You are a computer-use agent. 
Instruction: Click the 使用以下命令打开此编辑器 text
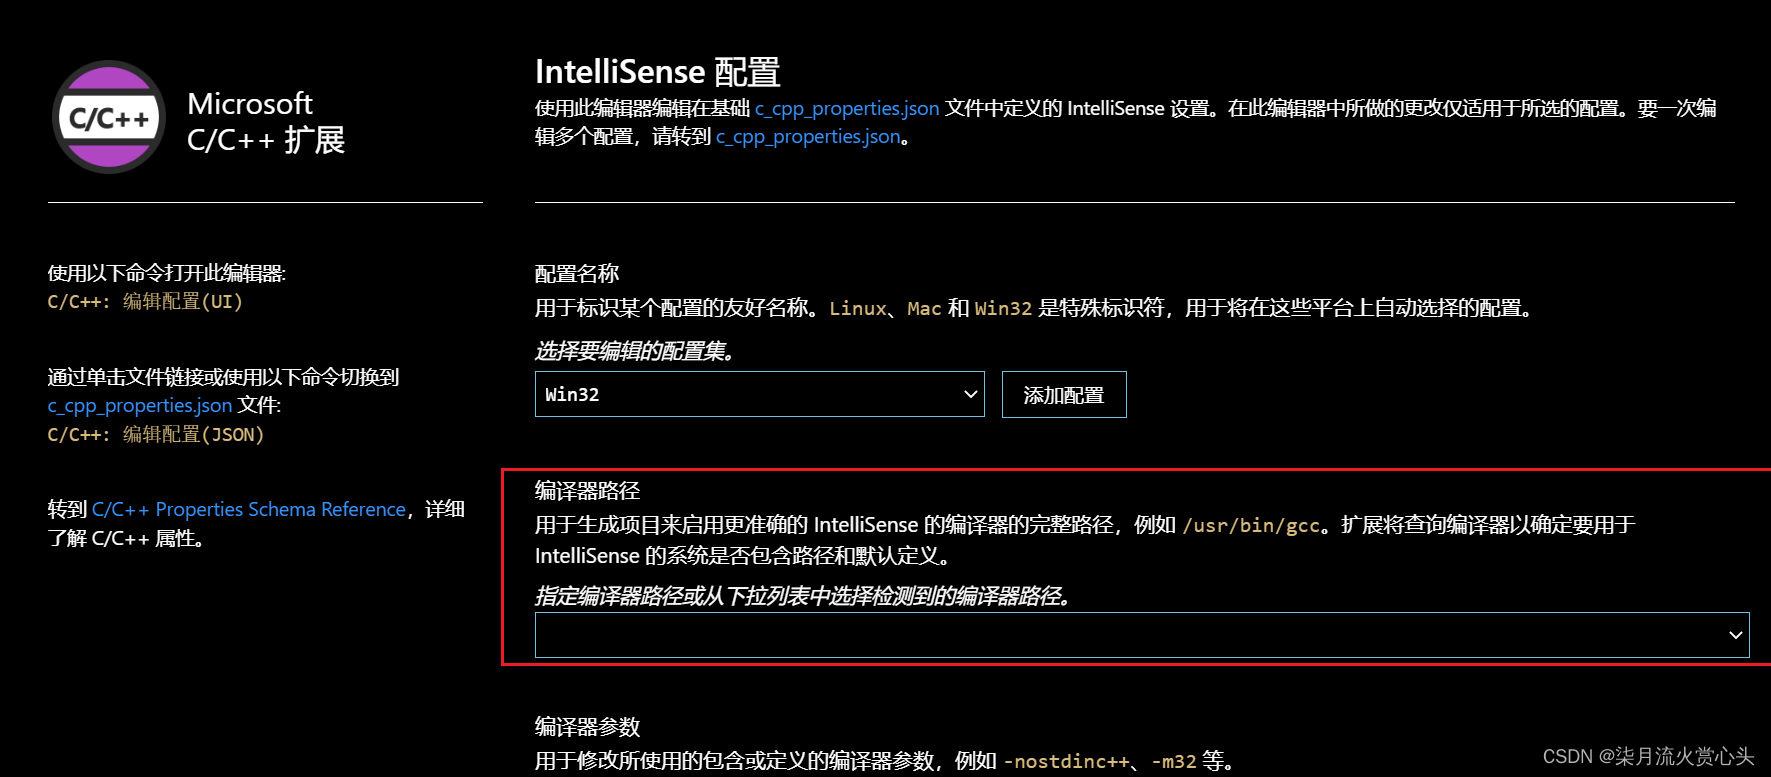[x=167, y=273]
